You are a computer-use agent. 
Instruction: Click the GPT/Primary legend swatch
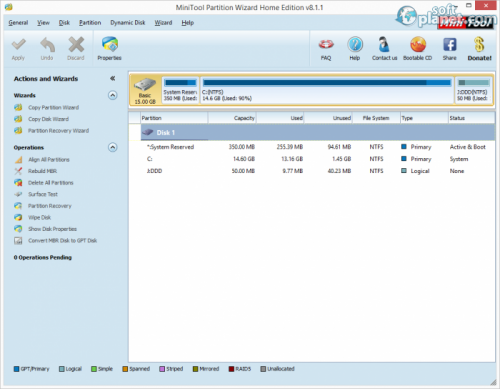tap(16, 369)
